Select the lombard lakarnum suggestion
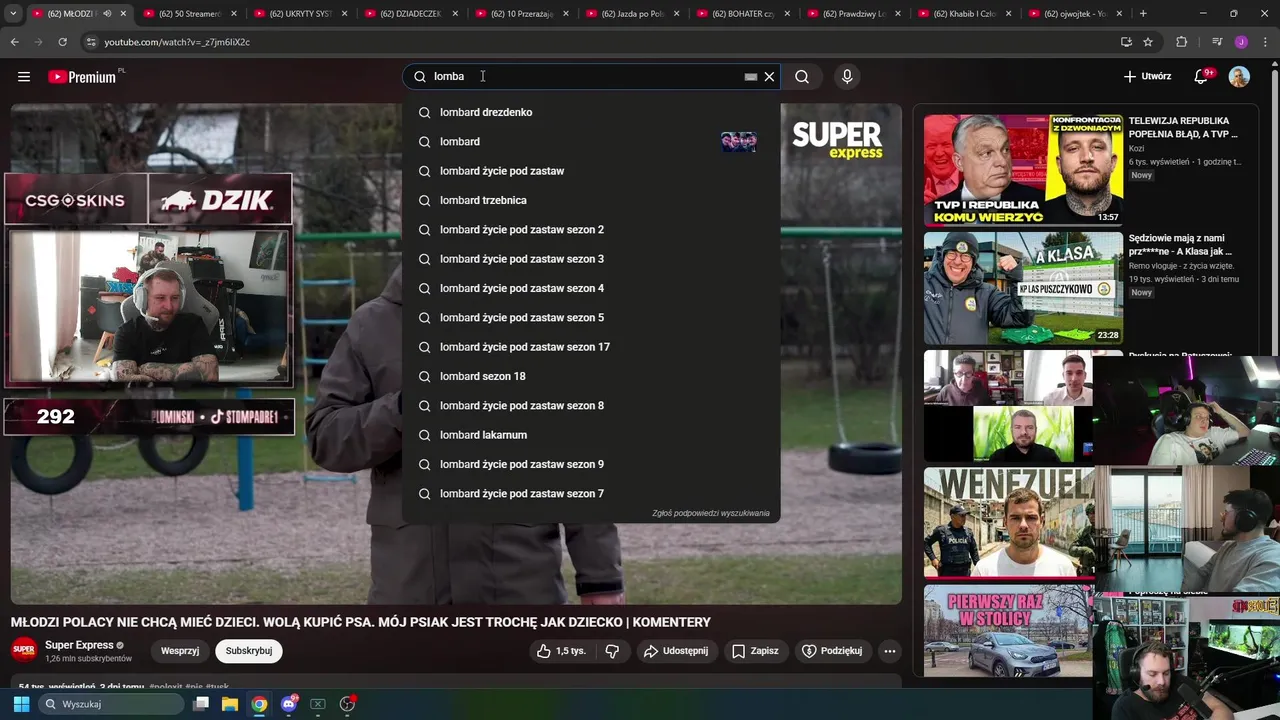1280x720 pixels. [x=591, y=435]
